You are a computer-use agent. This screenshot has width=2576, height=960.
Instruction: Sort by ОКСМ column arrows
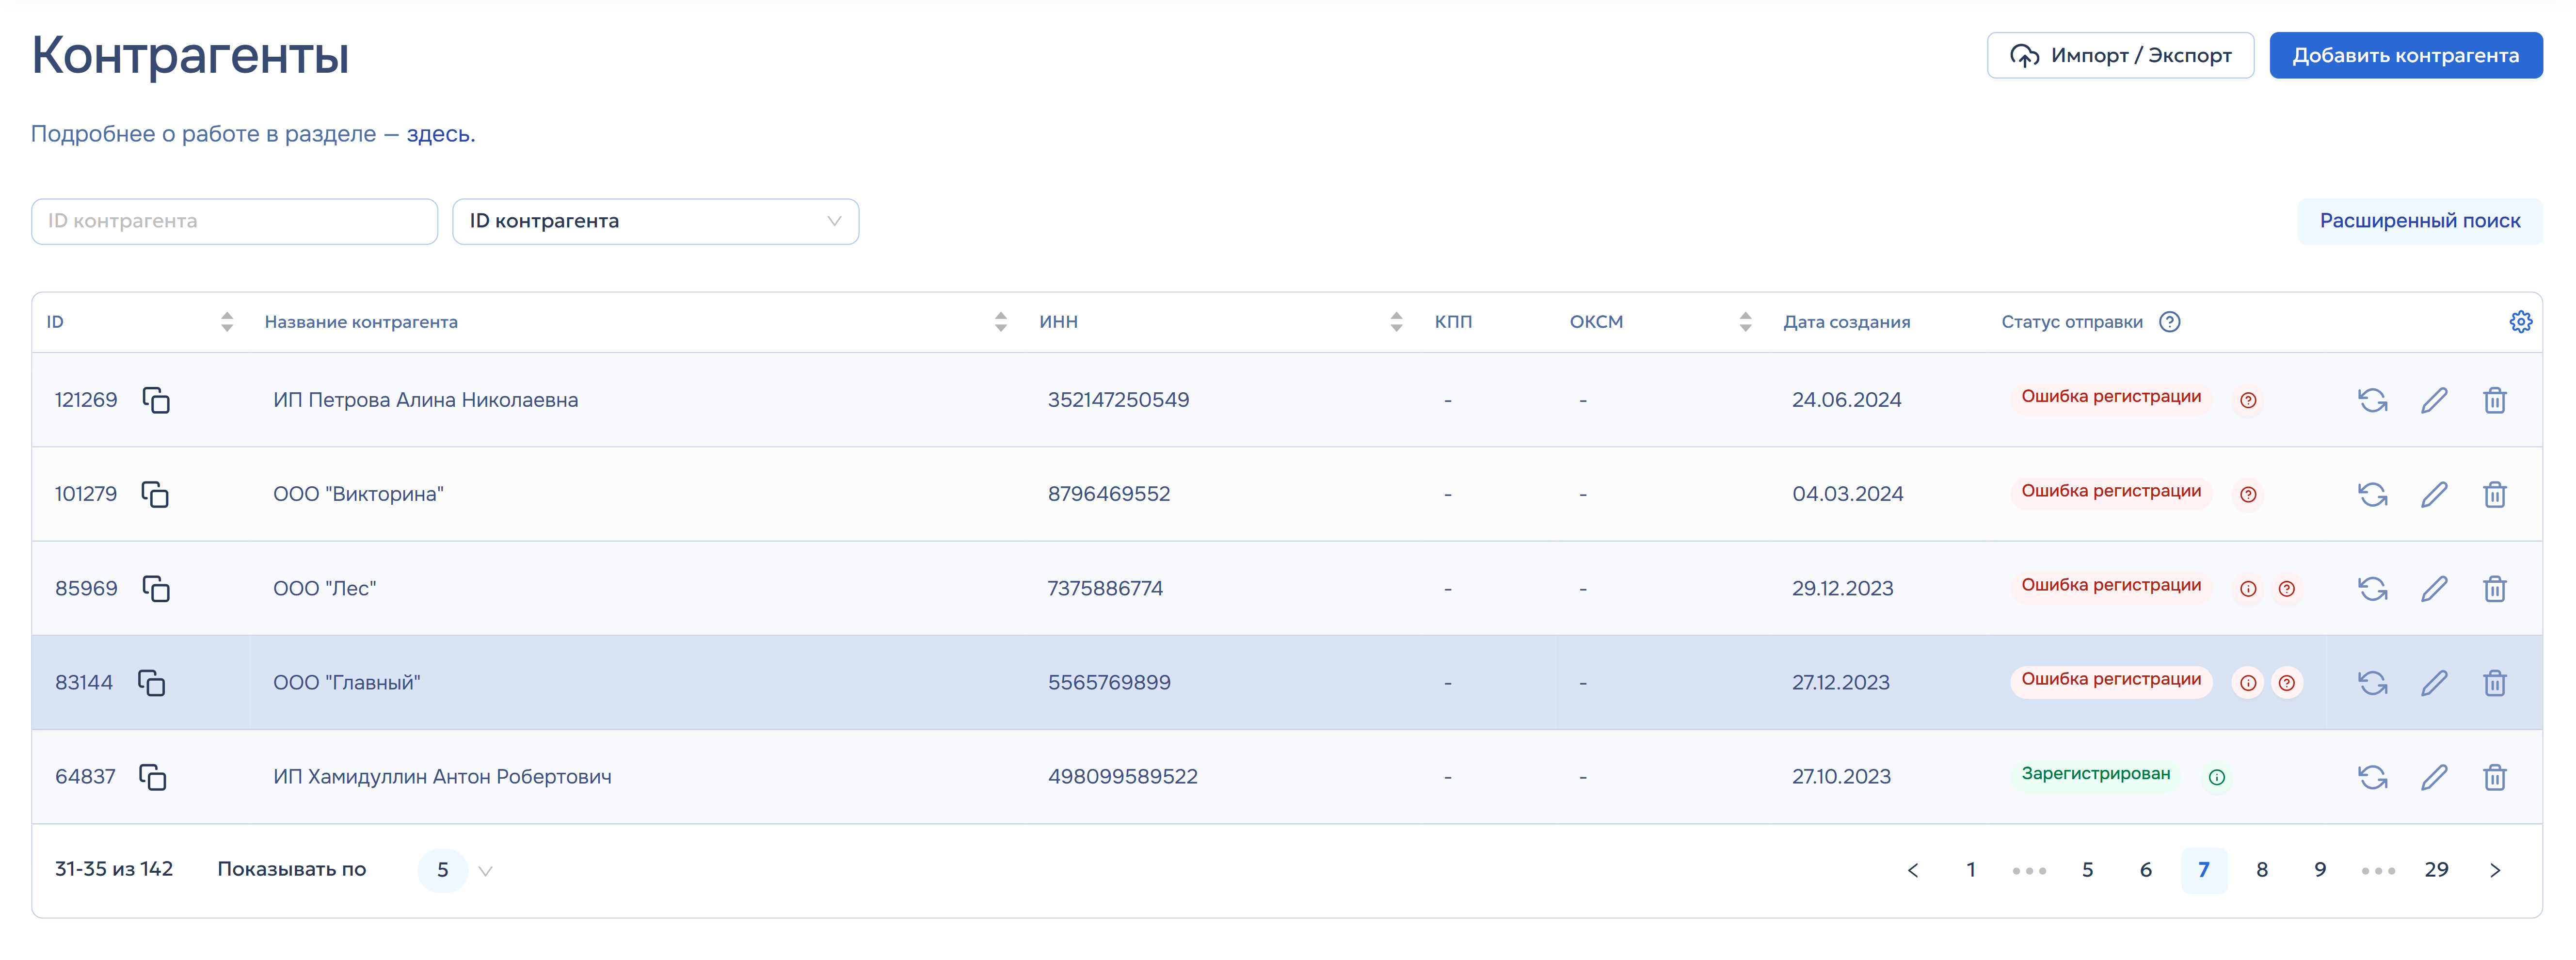pyautogui.click(x=1745, y=321)
